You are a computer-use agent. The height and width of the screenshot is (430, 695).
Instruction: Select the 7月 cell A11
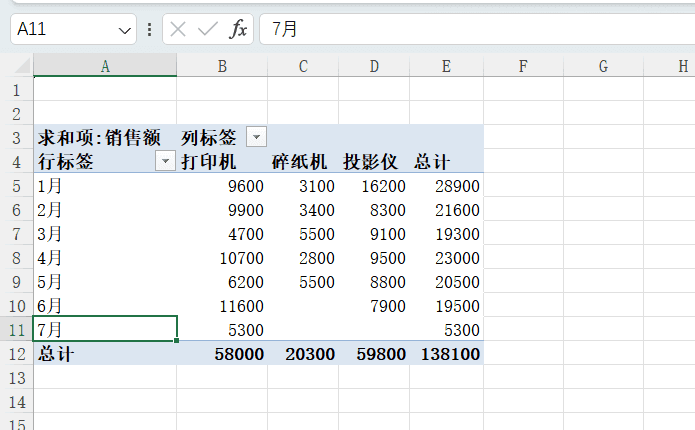105,329
